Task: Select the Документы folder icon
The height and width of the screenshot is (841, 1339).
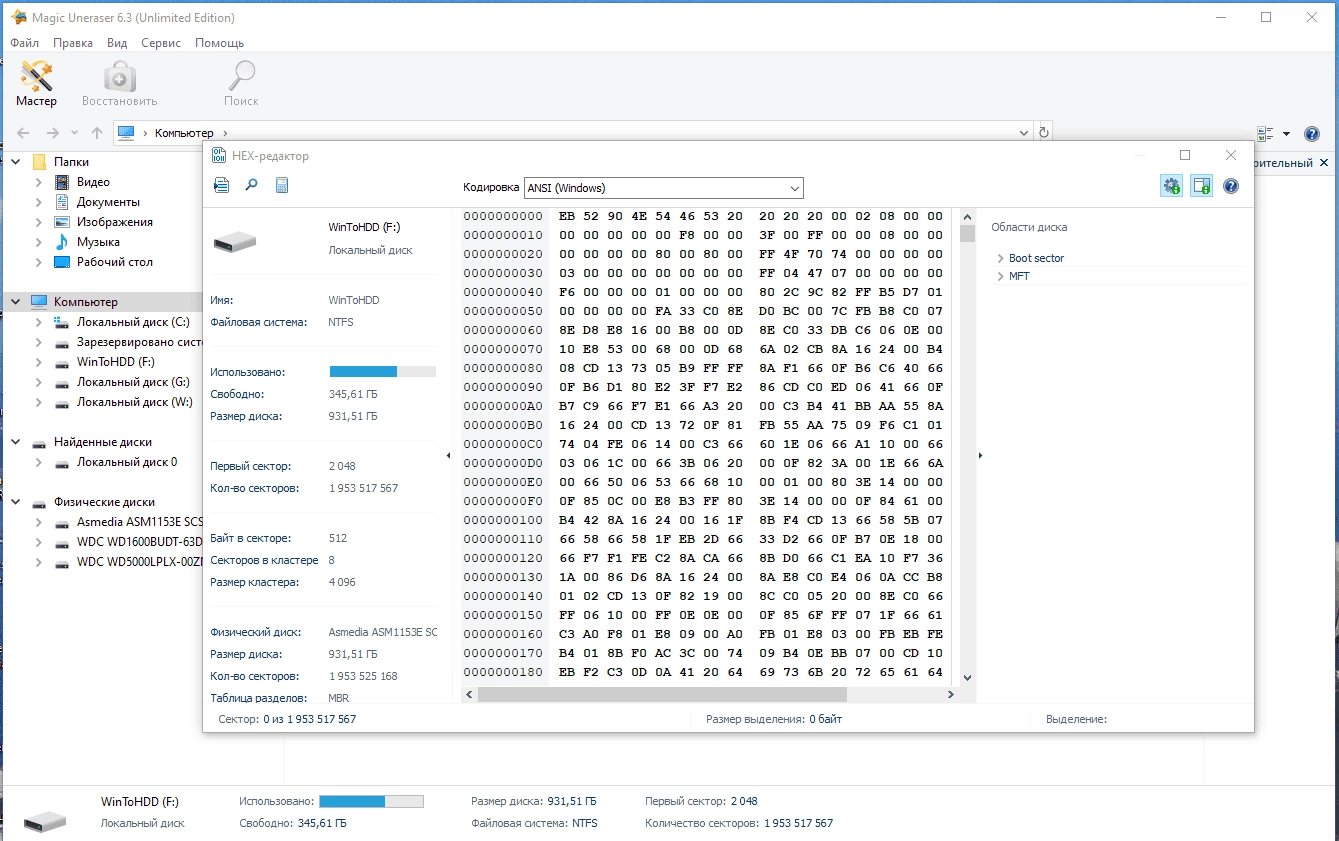Action: pos(62,202)
